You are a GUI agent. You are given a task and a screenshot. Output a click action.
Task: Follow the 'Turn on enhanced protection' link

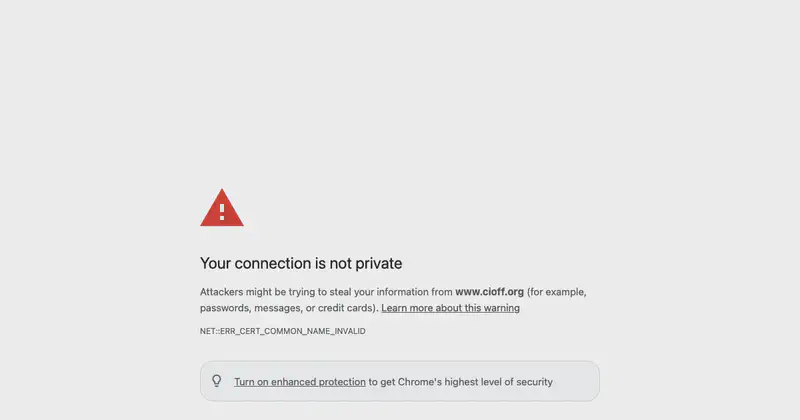coord(300,382)
